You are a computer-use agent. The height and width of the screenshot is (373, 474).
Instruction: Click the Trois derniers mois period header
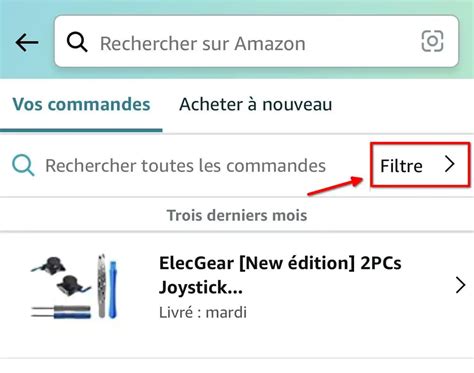237,215
